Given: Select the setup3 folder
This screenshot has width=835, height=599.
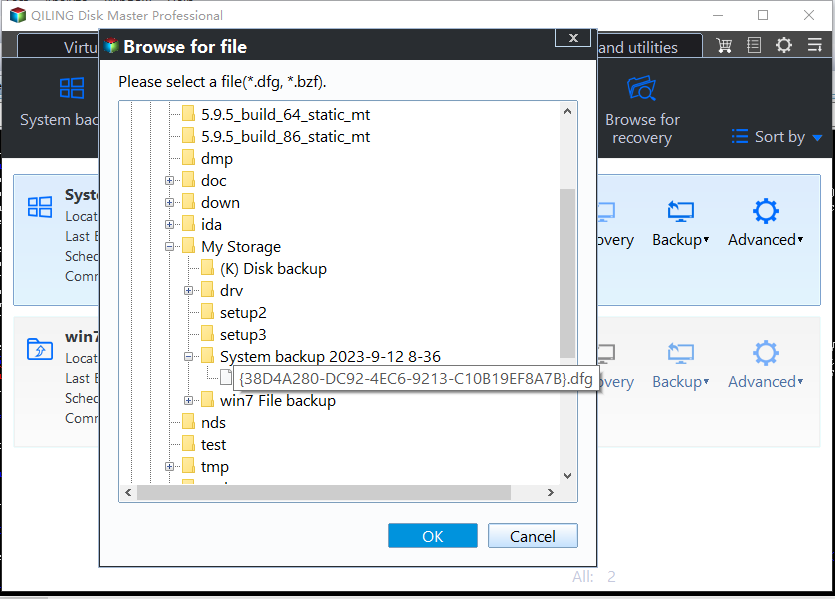Looking at the screenshot, I should tap(243, 335).
